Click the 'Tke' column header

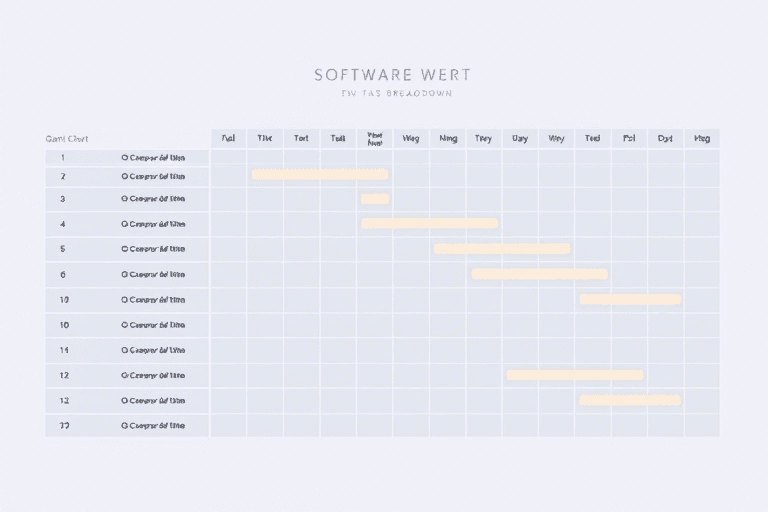click(264, 139)
